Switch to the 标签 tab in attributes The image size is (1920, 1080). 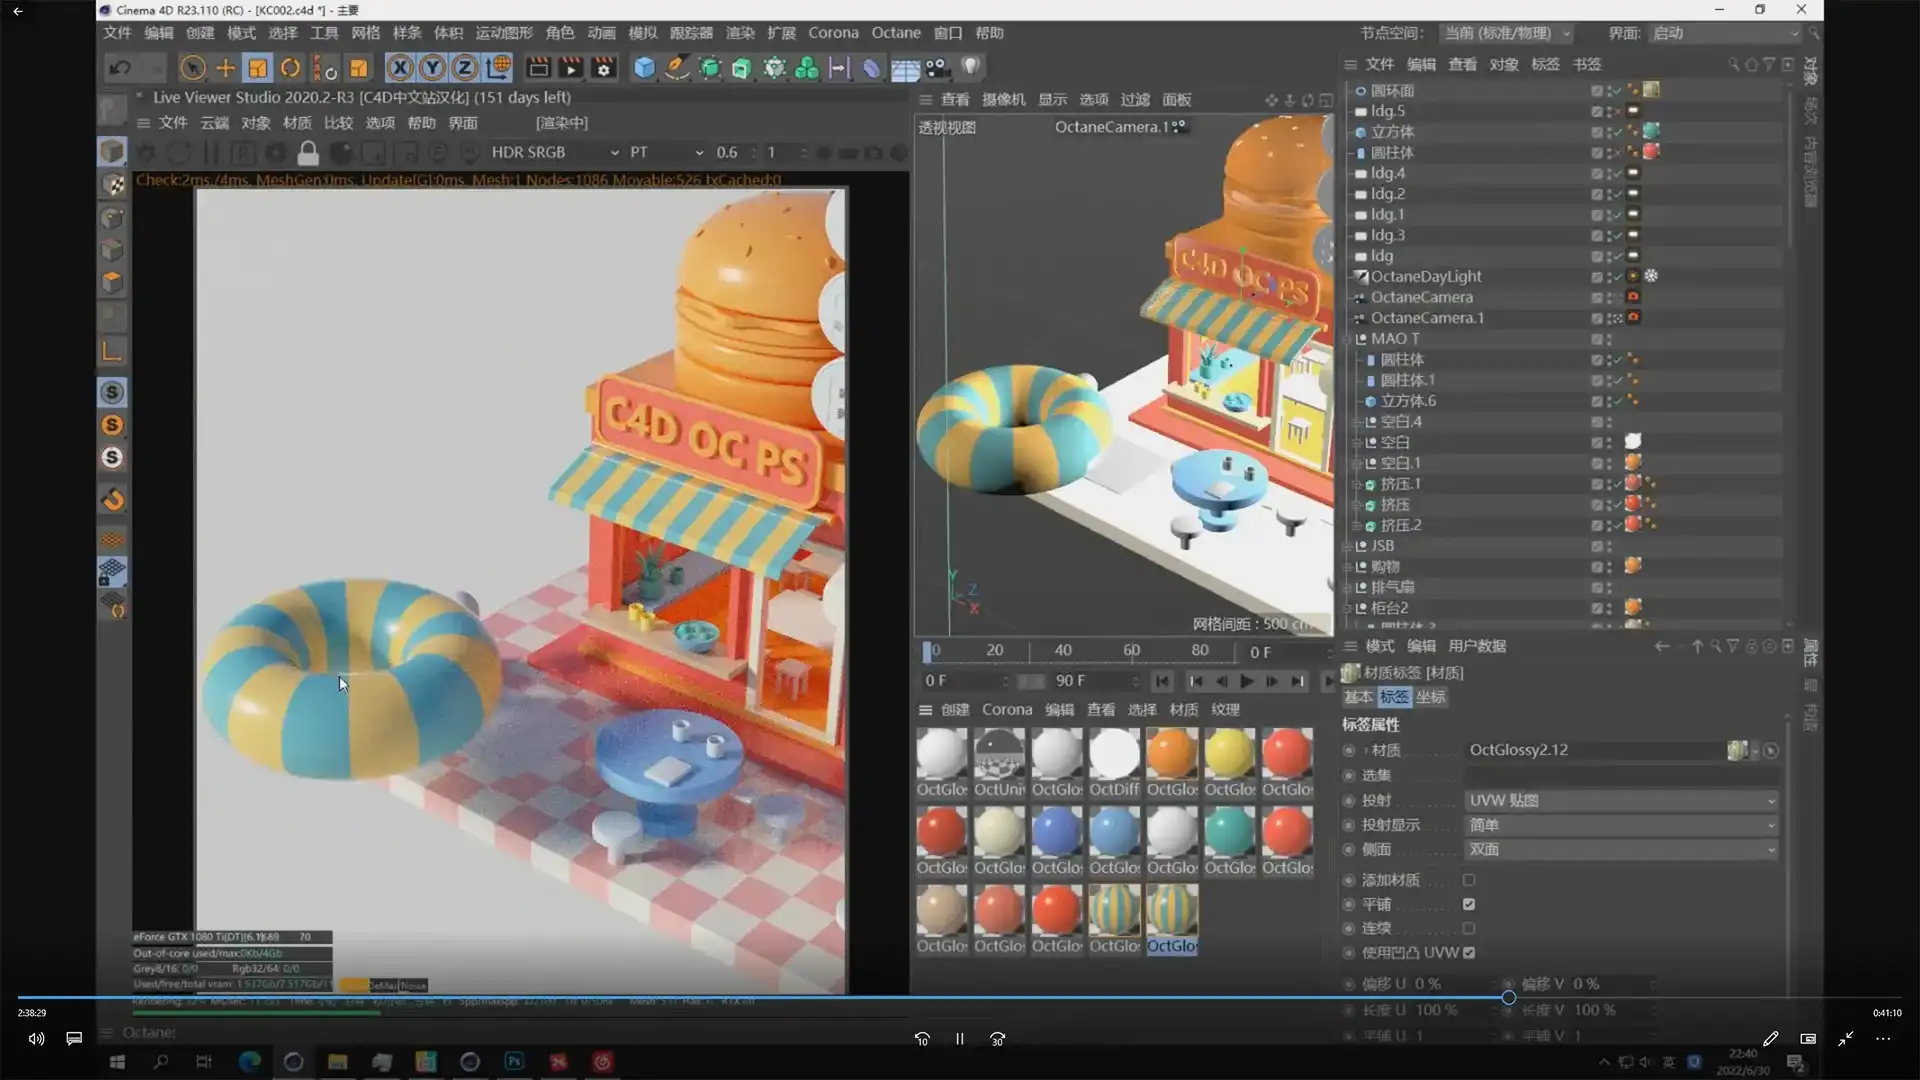coord(1396,697)
